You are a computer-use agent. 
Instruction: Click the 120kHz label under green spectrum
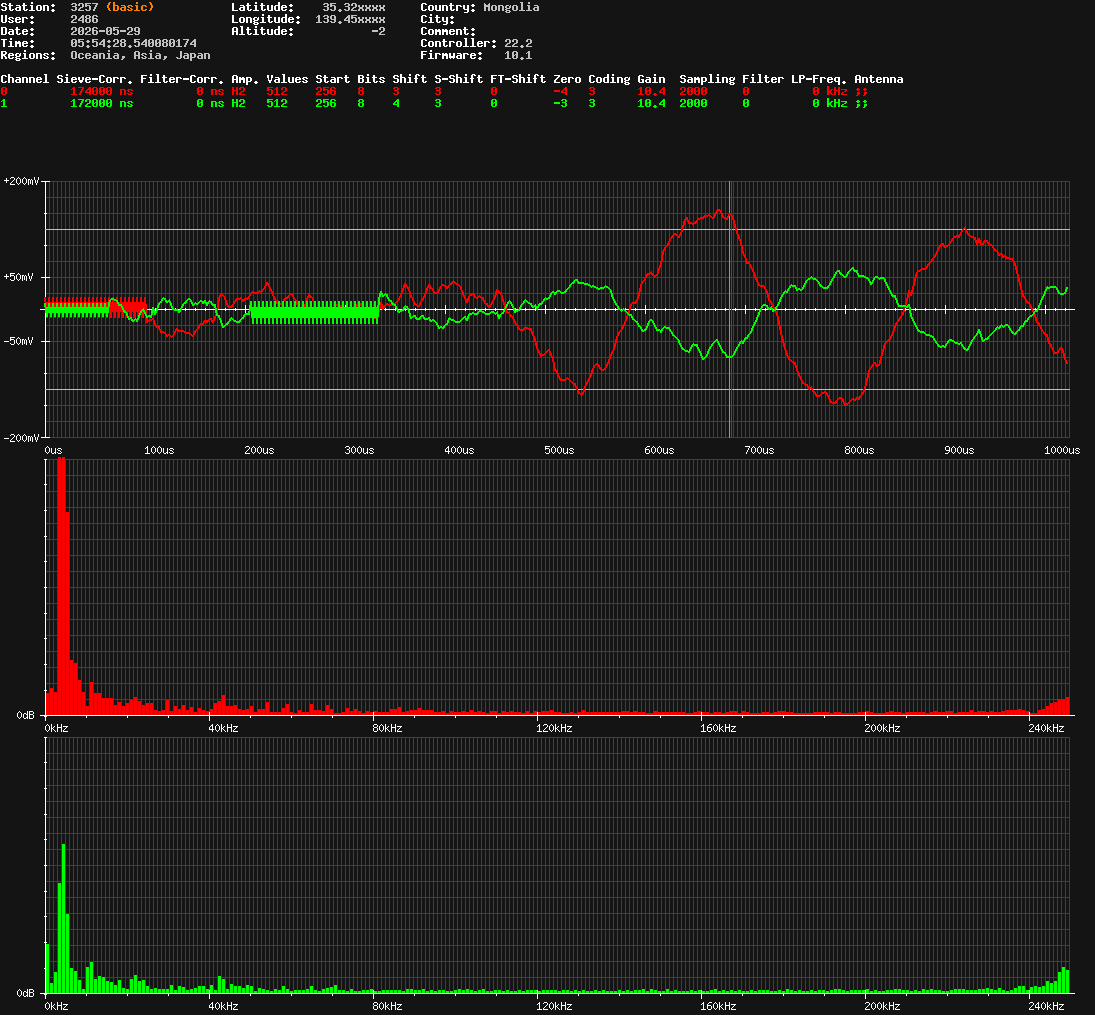(554, 1006)
